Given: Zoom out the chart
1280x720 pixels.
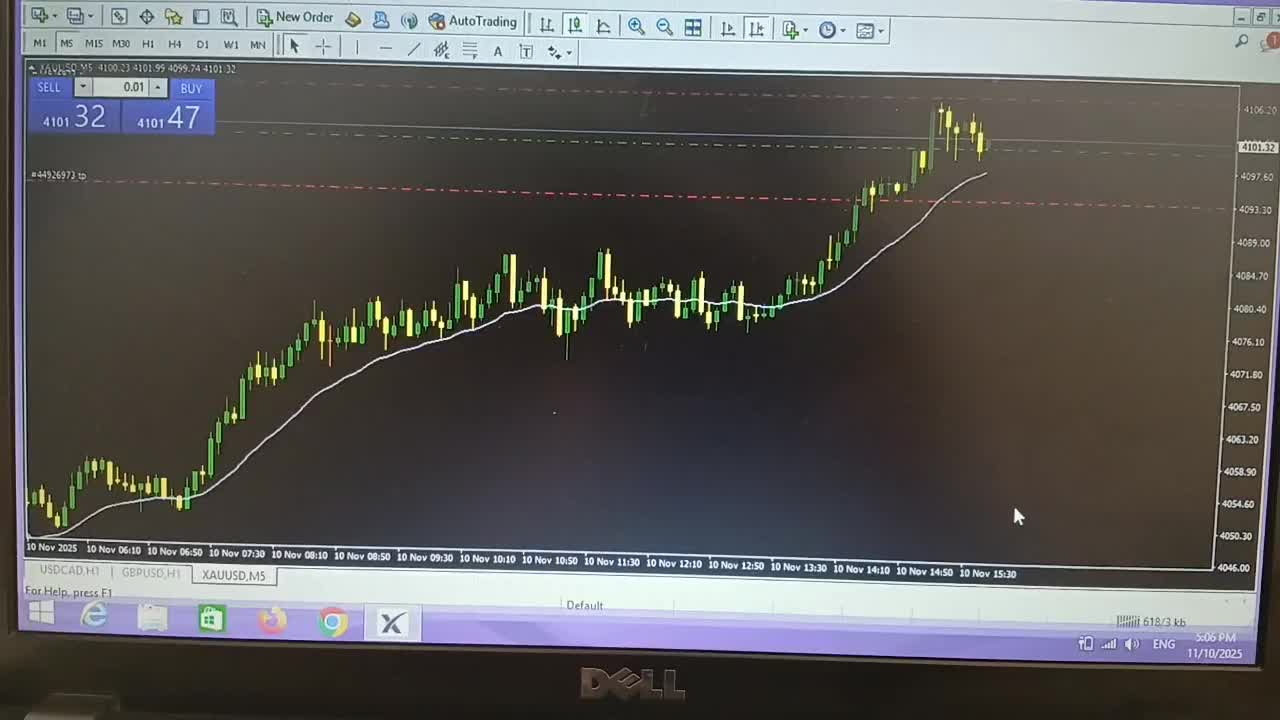Looking at the screenshot, I should (664, 27).
